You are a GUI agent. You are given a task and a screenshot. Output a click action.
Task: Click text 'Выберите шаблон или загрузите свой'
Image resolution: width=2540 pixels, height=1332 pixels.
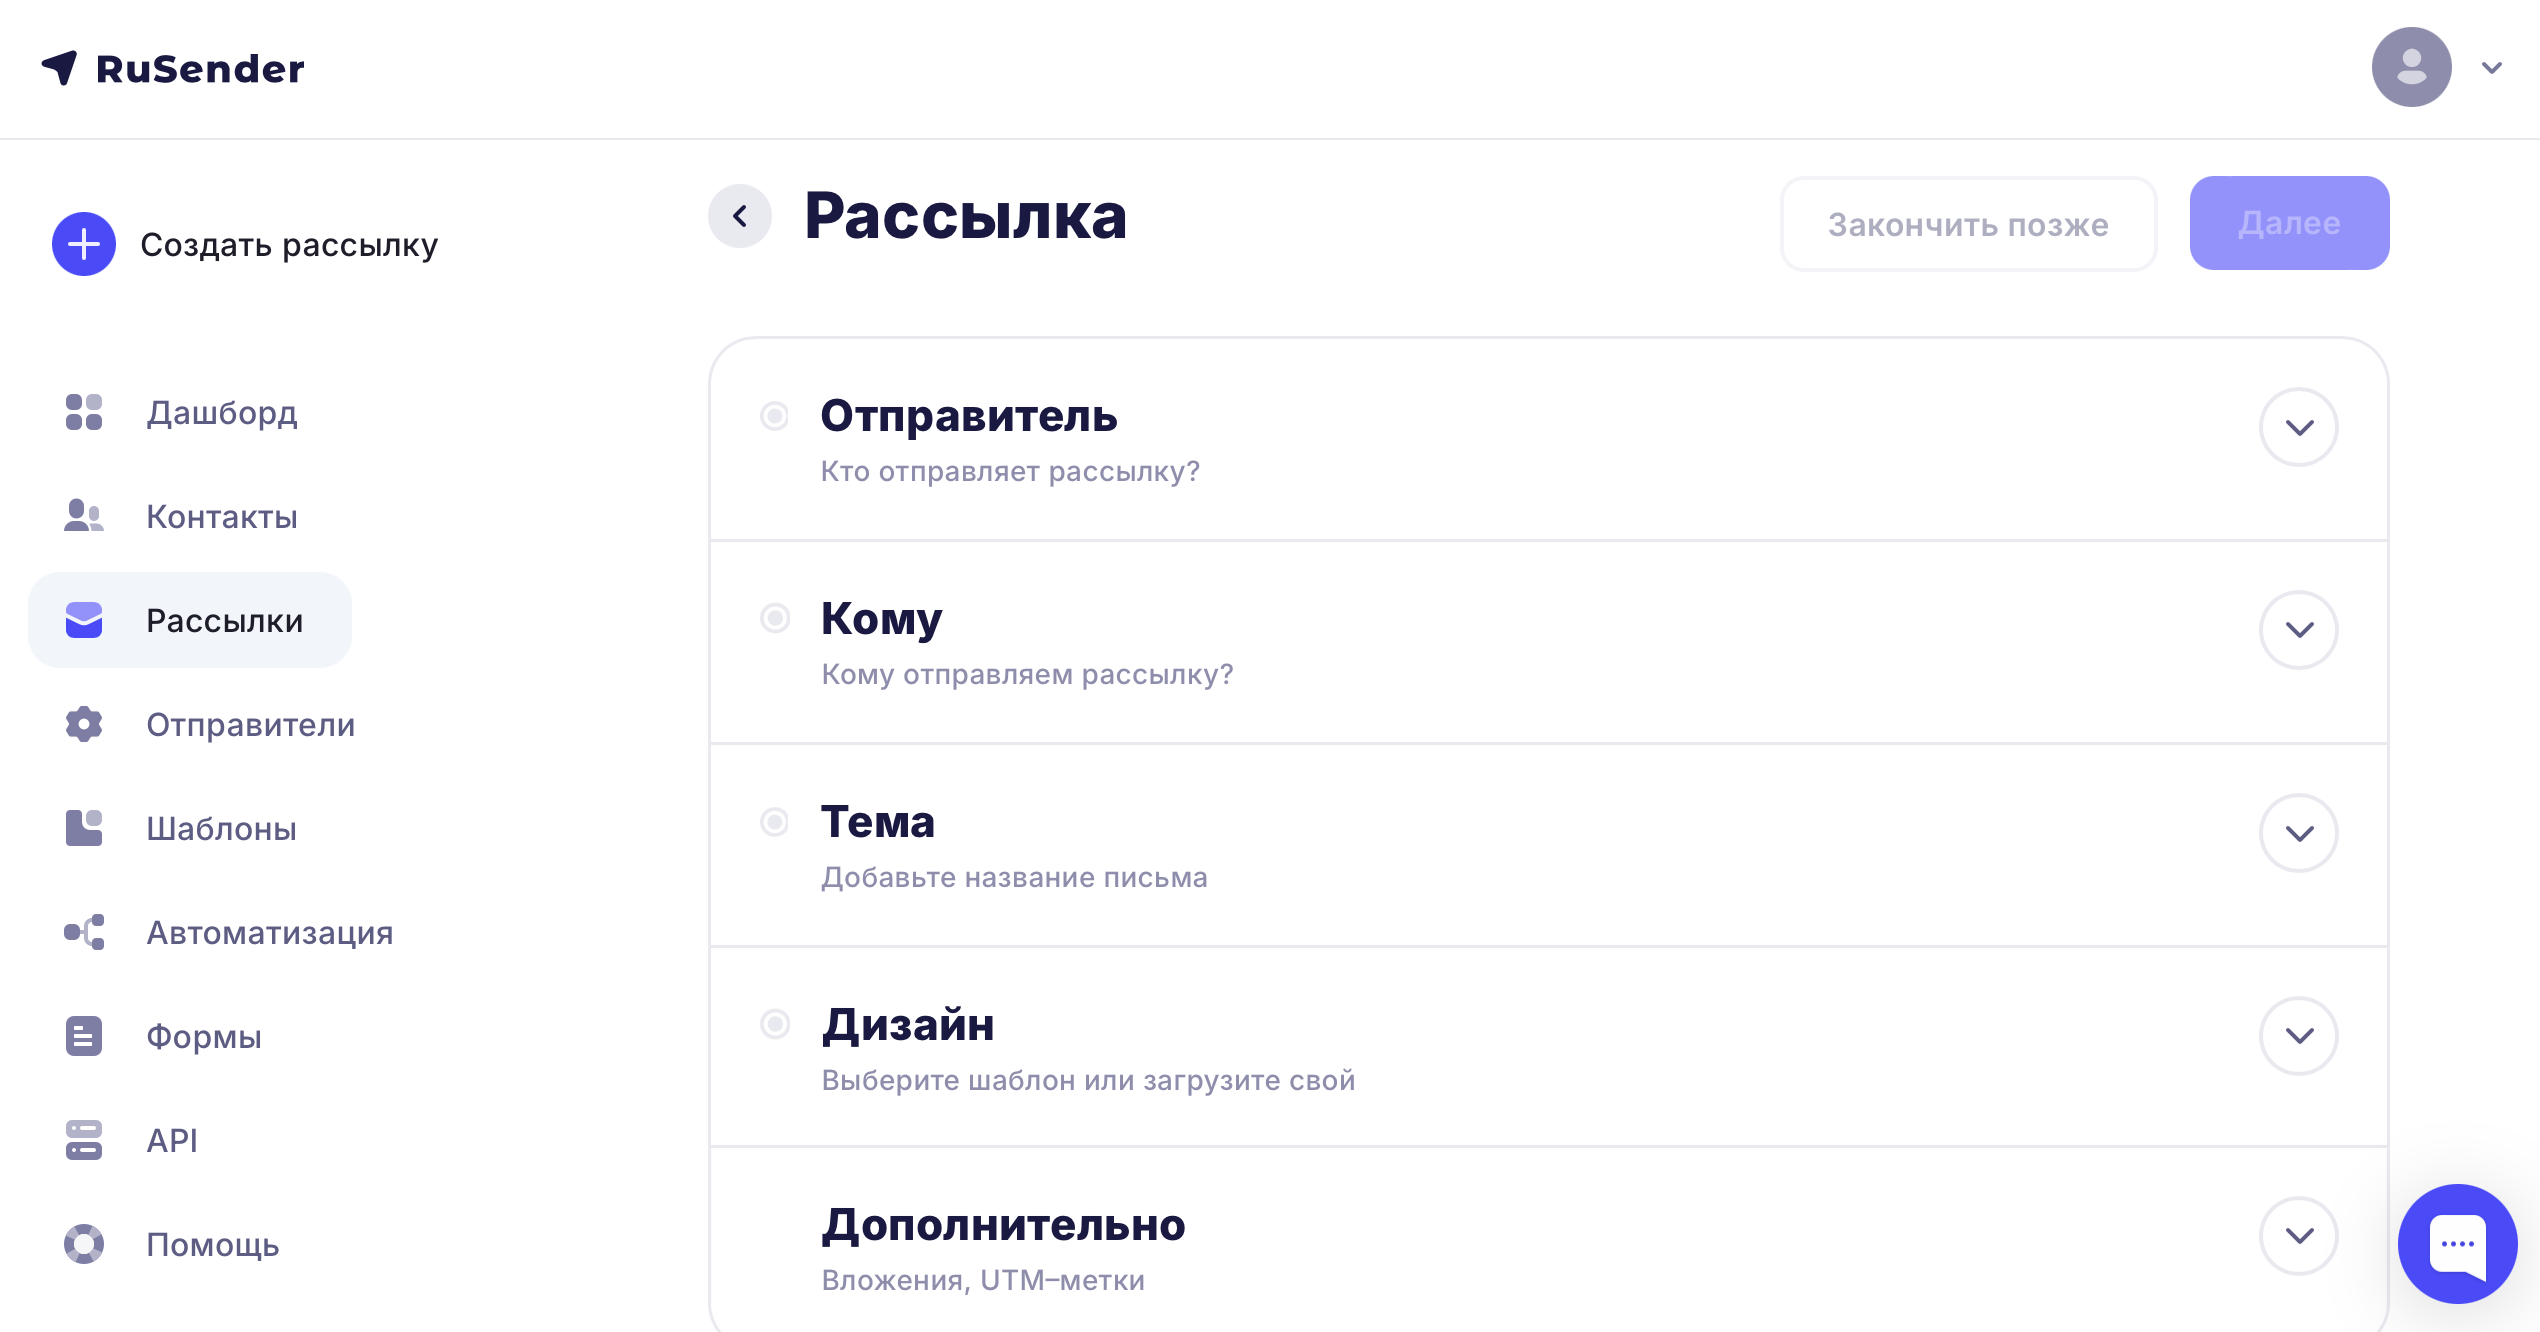(1088, 1080)
